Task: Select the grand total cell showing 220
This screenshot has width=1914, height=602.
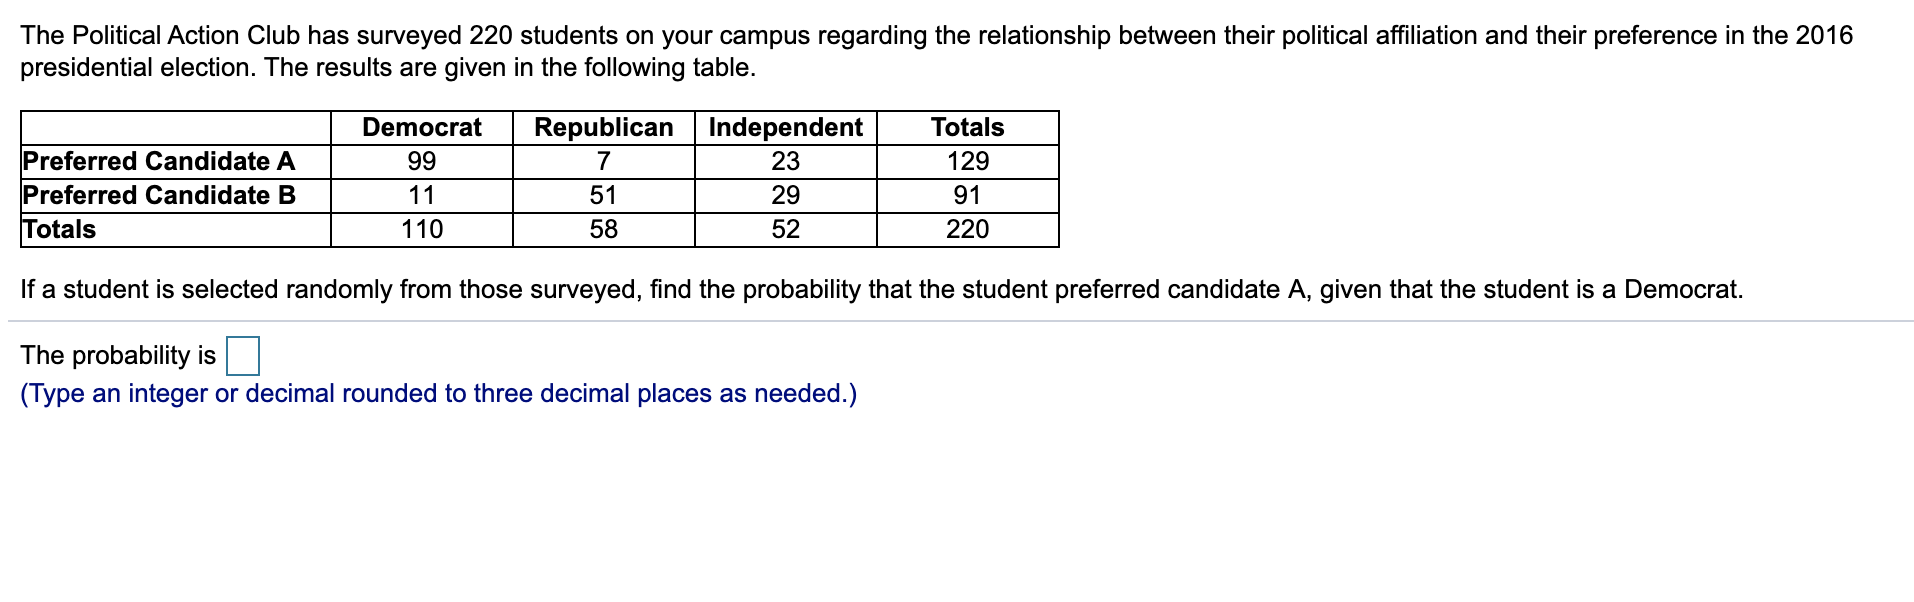Action: click(x=967, y=230)
